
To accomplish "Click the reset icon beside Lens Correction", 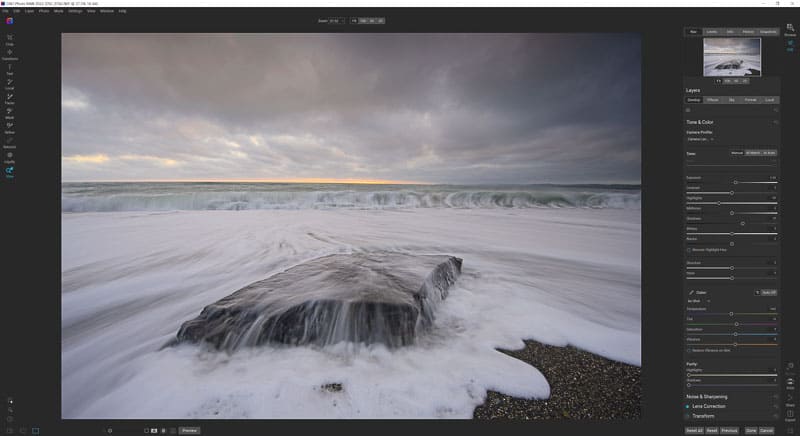I will click(x=776, y=406).
